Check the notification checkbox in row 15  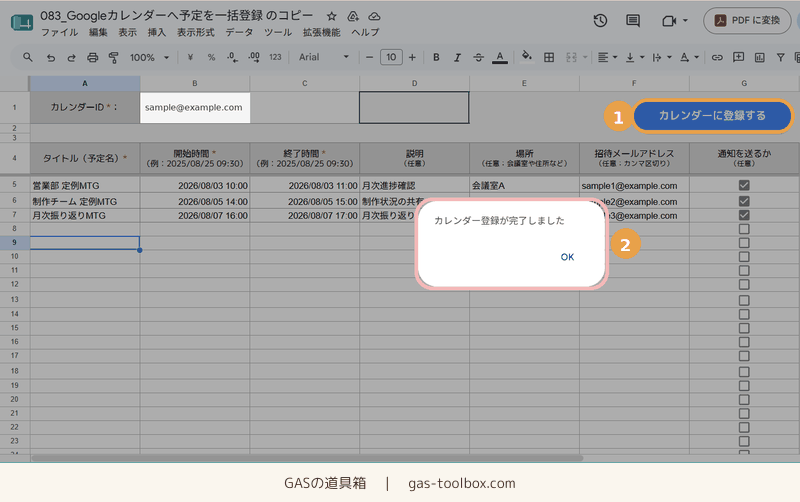coord(744,328)
